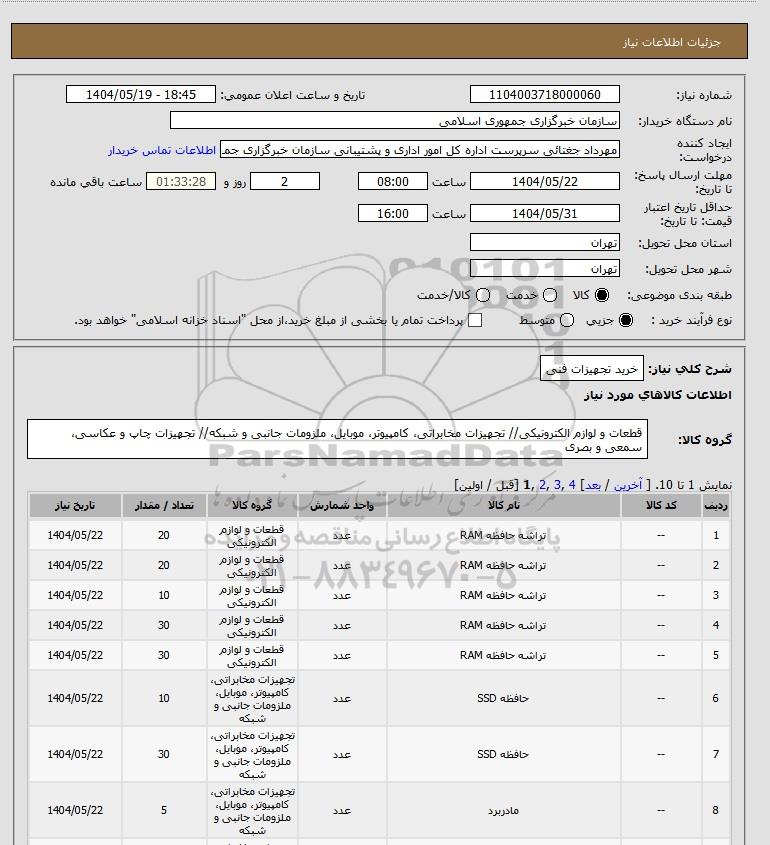770x845 pixels.
Task: Click the شماره نیاز number field
Action: (x=545, y=94)
